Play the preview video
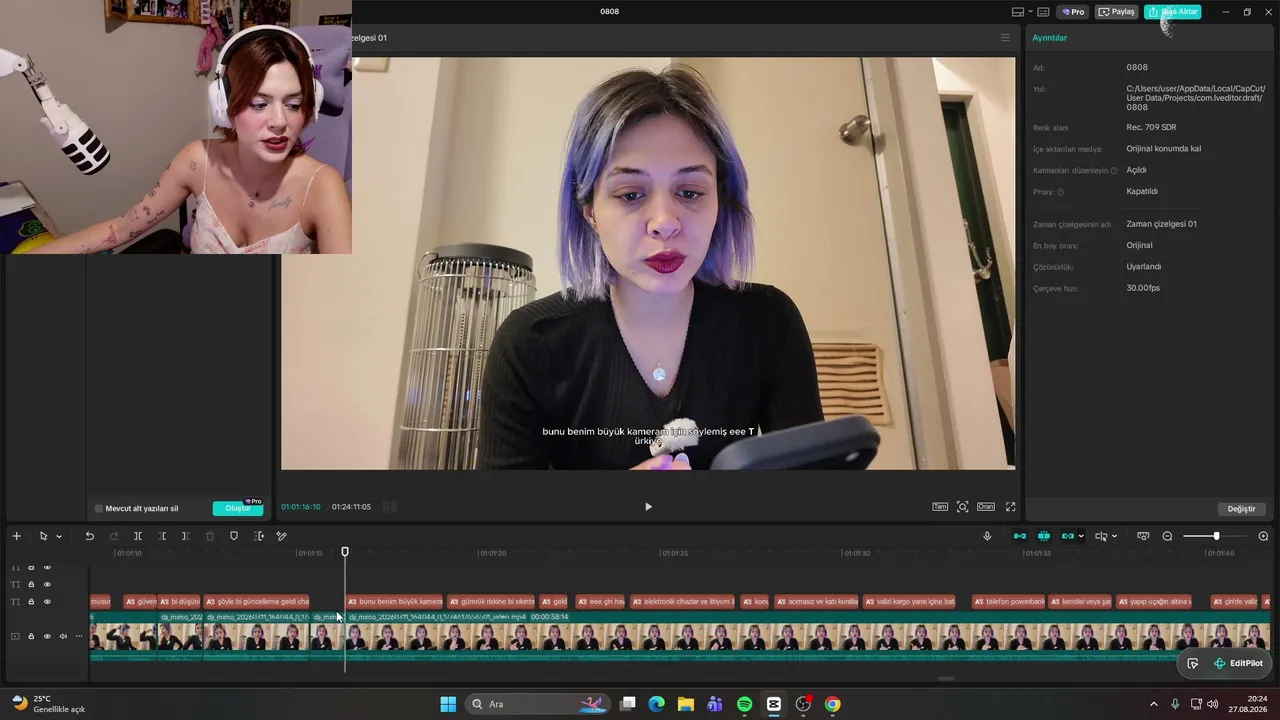Image resolution: width=1280 pixels, height=720 pixels. [648, 507]
